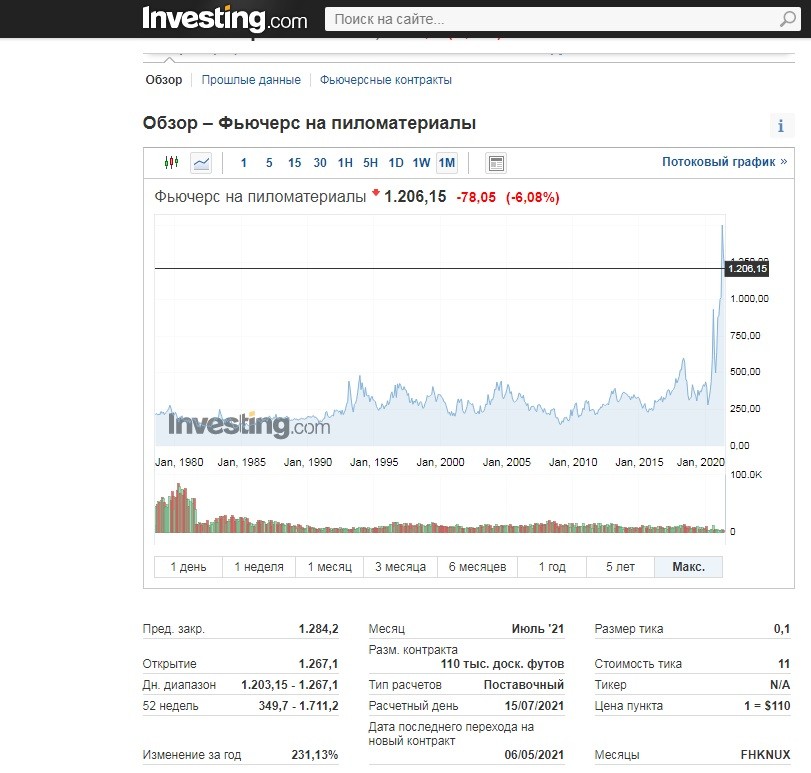811x773 pixels.
Task: Click the 1.206,15 price marker on chart
Action: click(x=746, y=269)
